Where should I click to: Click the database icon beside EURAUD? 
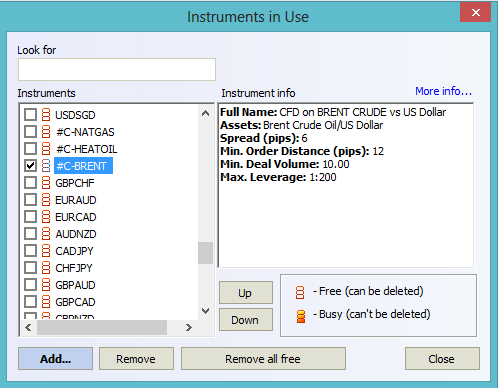[x=46, y=200]
